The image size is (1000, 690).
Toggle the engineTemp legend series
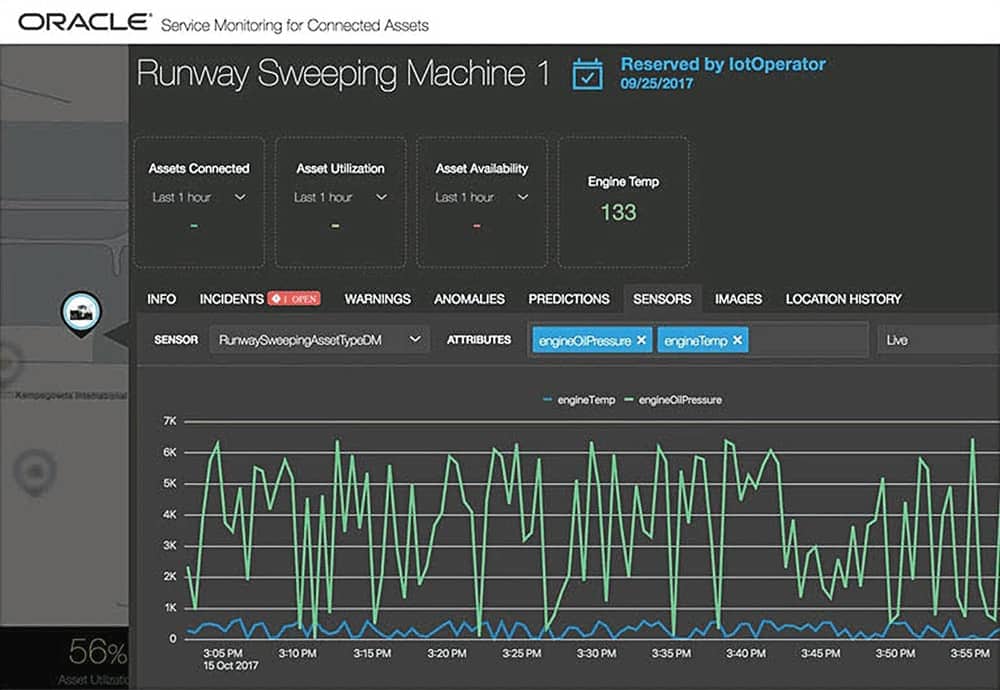579,400
